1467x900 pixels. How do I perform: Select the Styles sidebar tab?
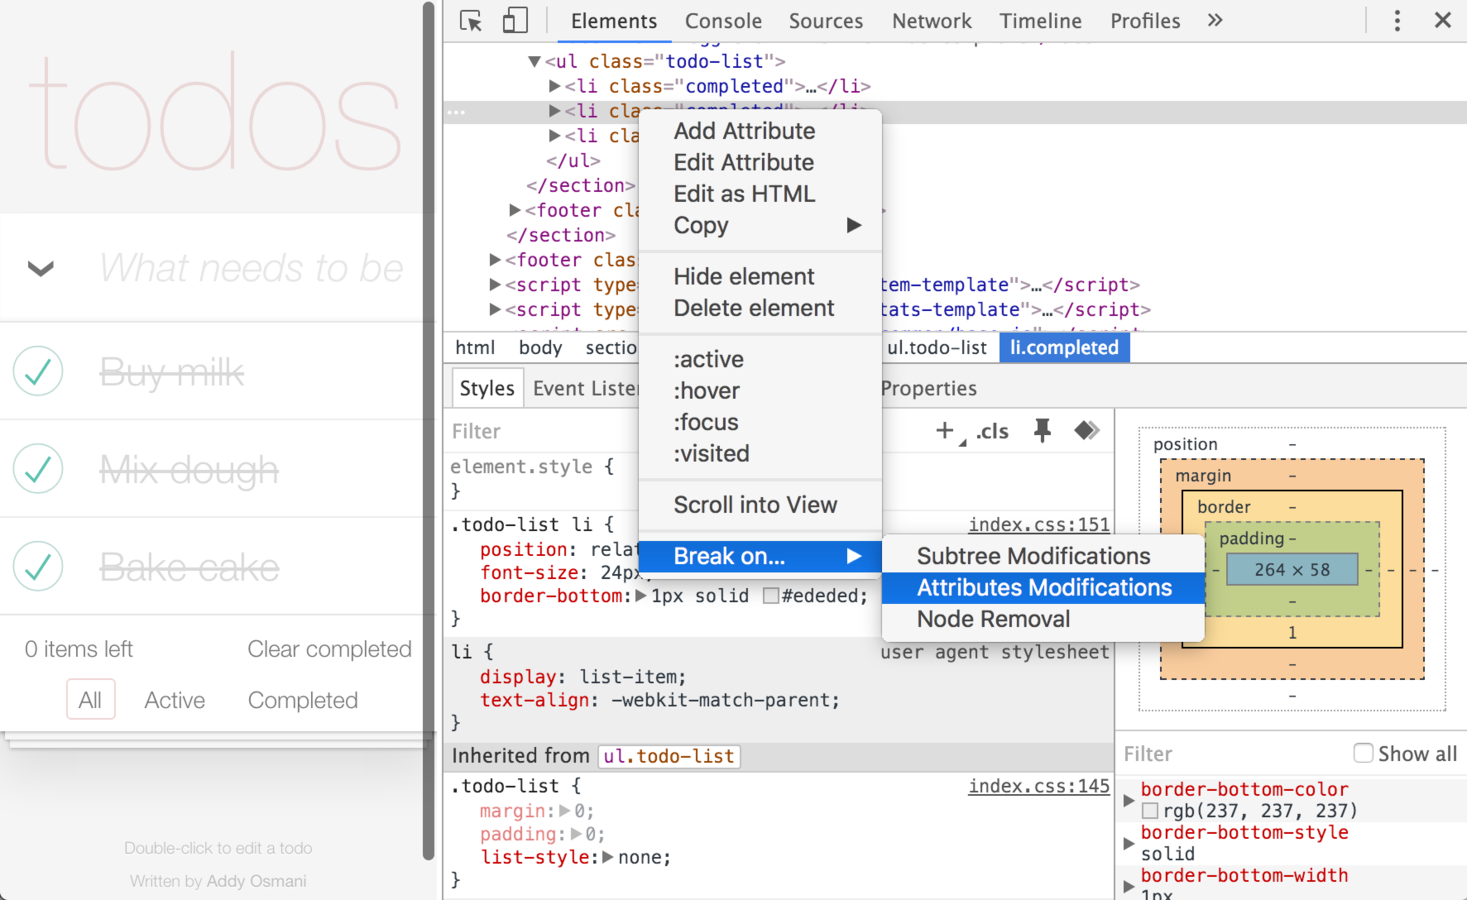pyautogui.click(x=487, y=388)
